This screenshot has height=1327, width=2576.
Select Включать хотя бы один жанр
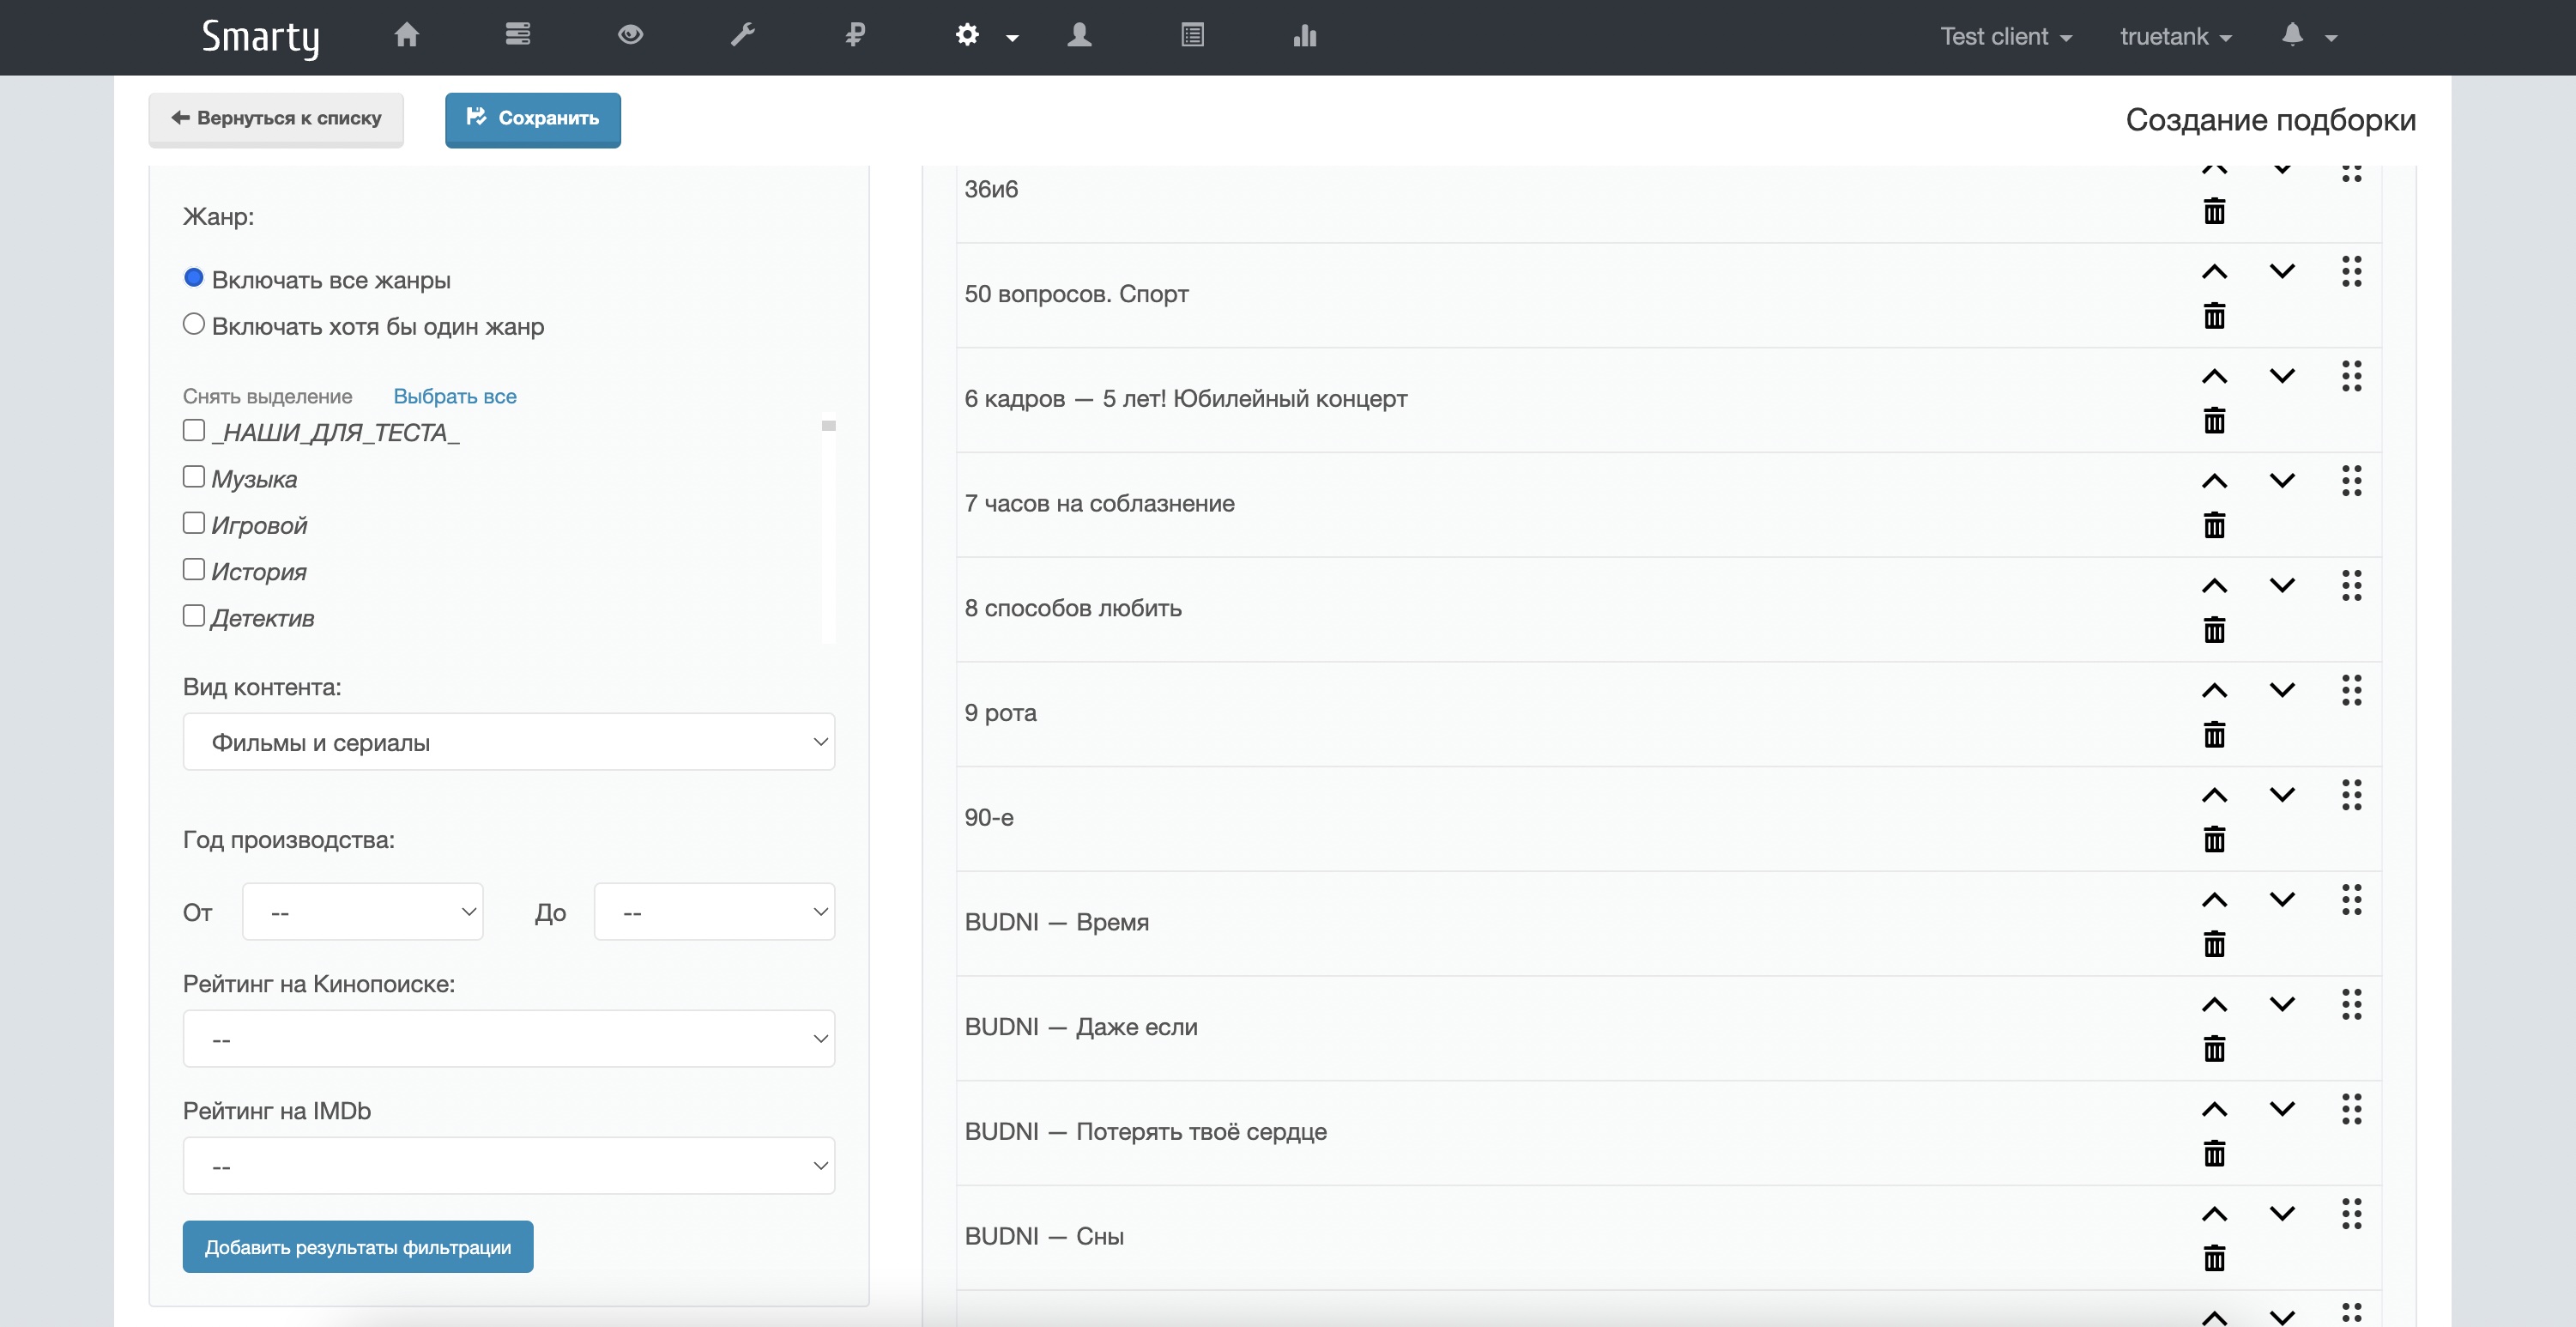coord(194,324)
